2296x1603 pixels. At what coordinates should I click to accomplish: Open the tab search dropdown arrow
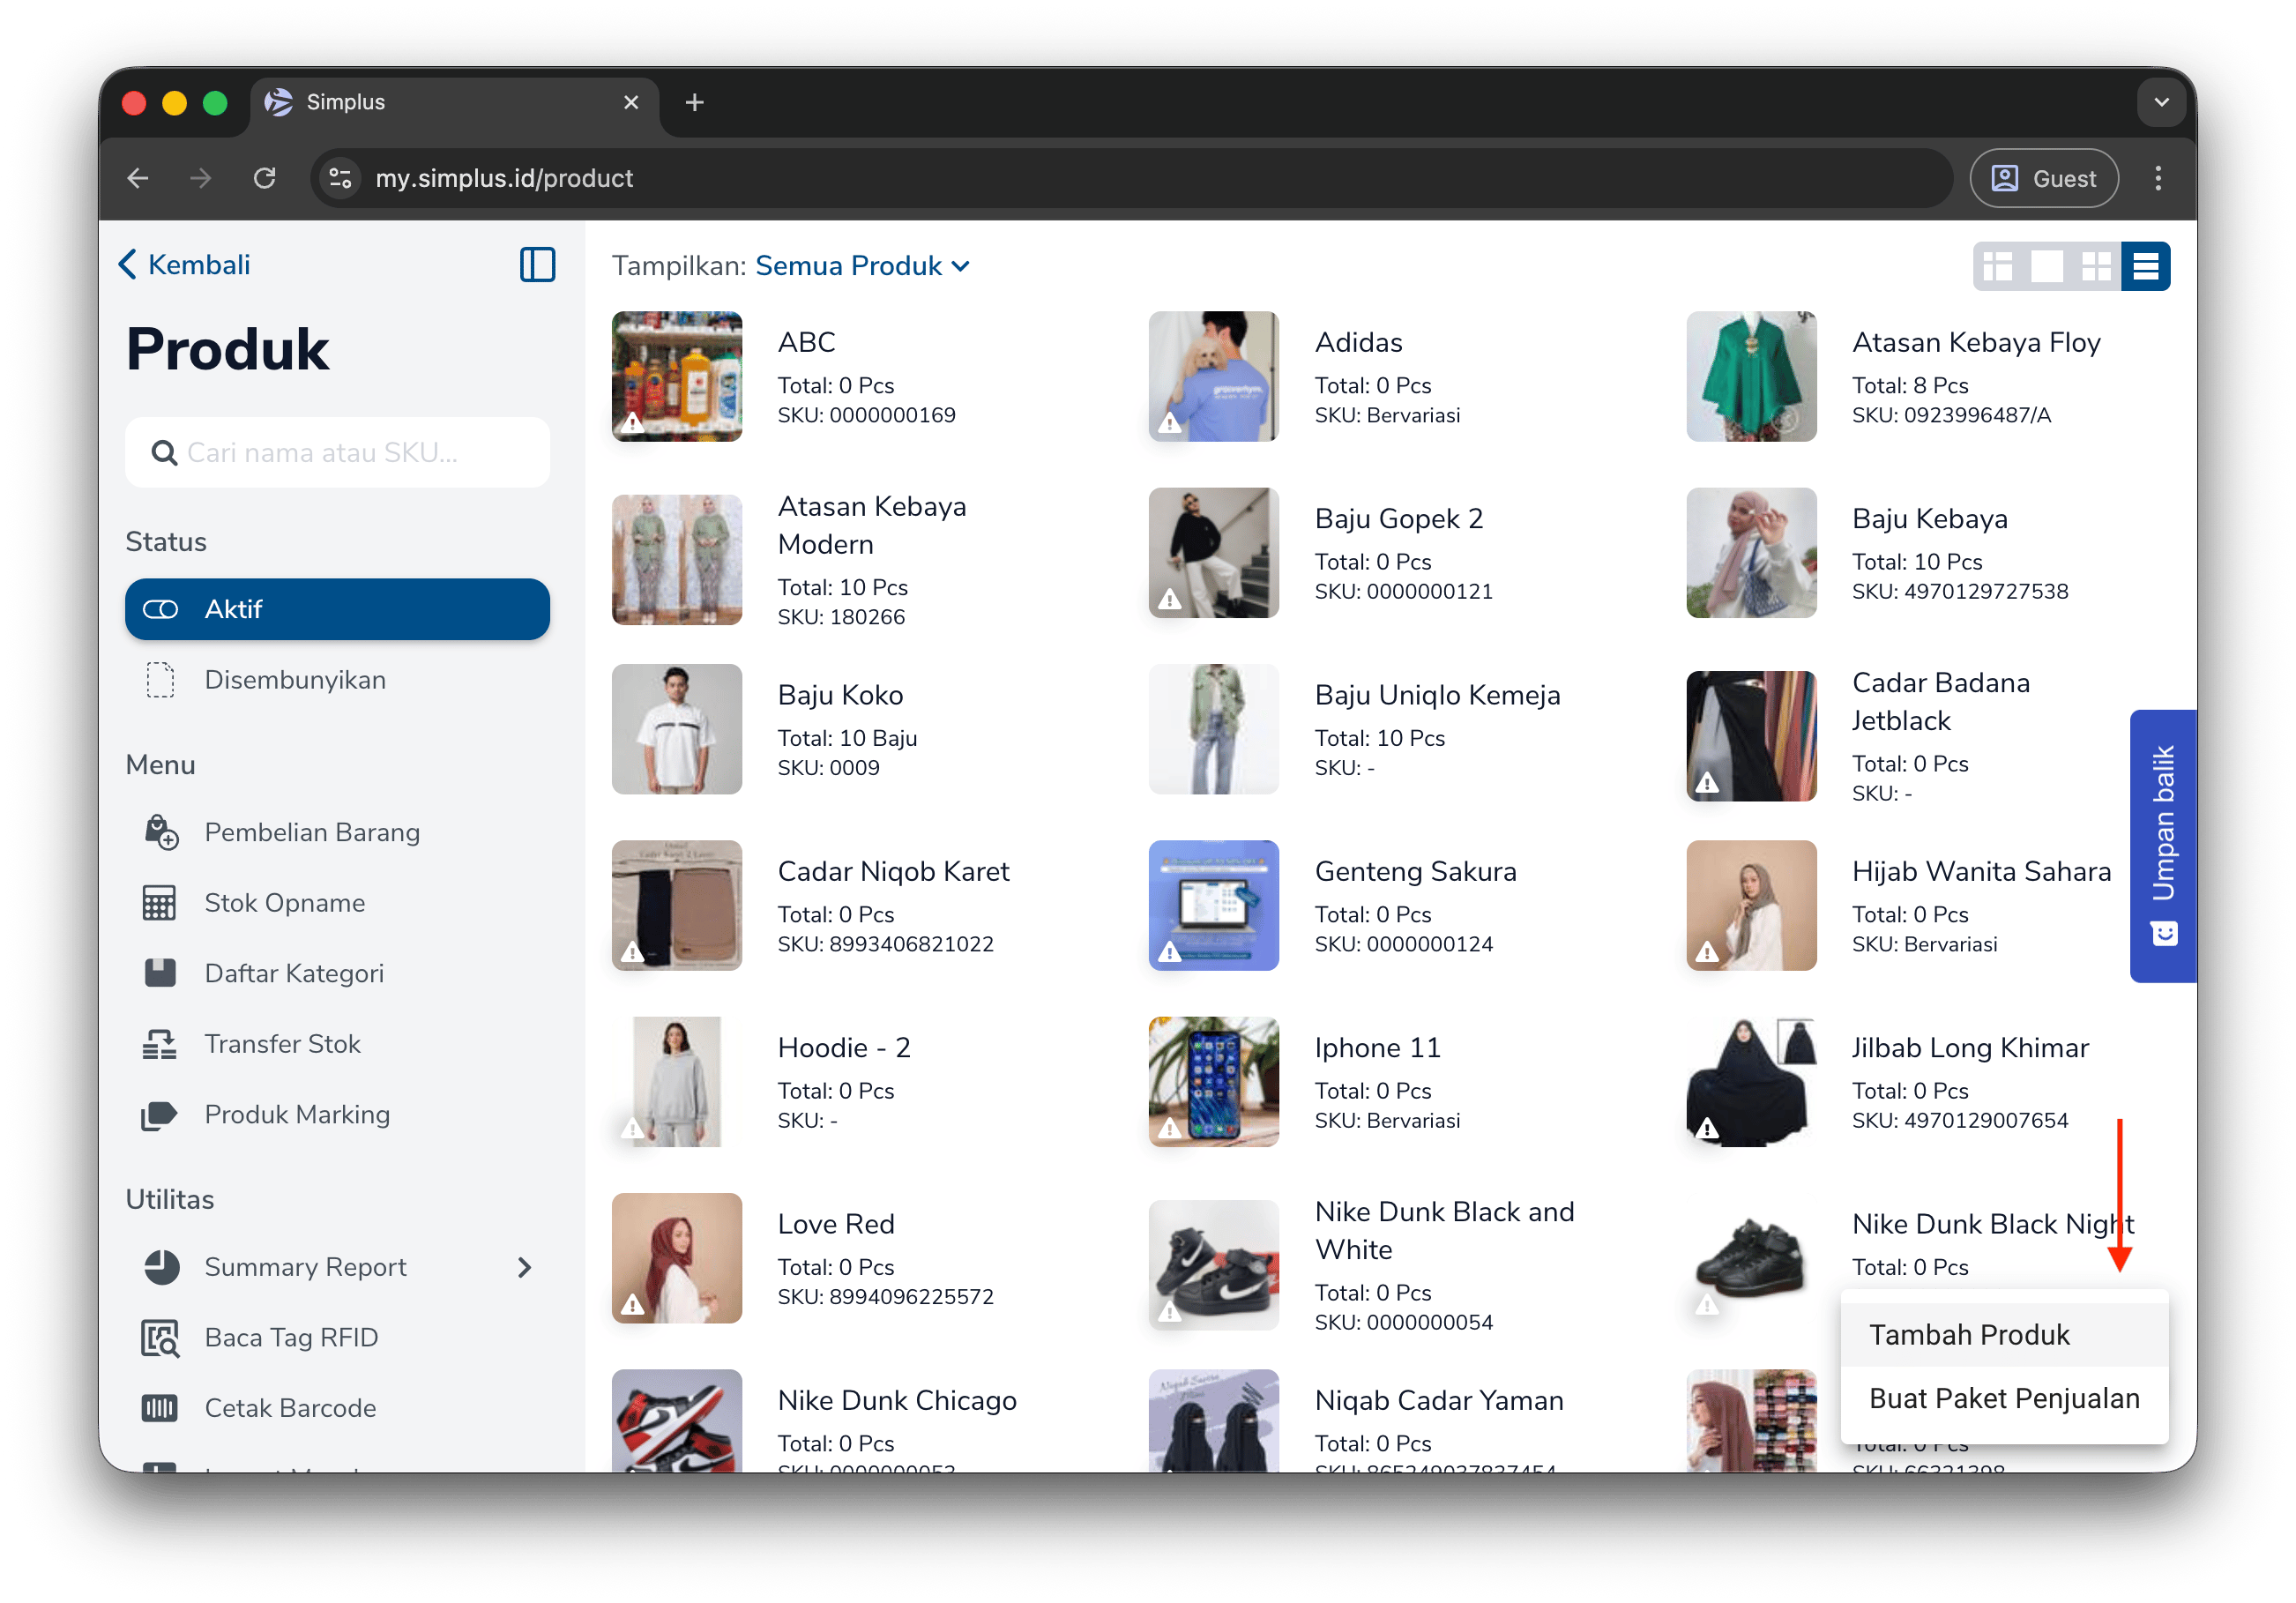pyautogui.click(x=2161, y=102)
